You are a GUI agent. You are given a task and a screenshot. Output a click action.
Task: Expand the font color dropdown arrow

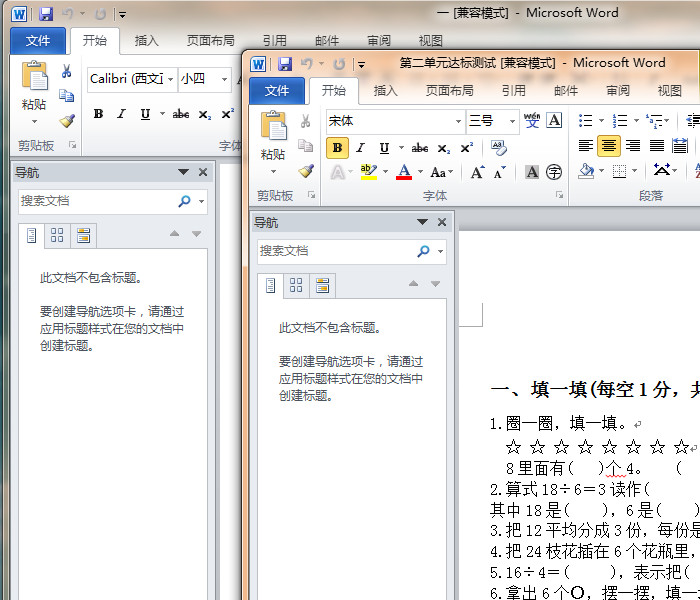[x=420, y=171]
